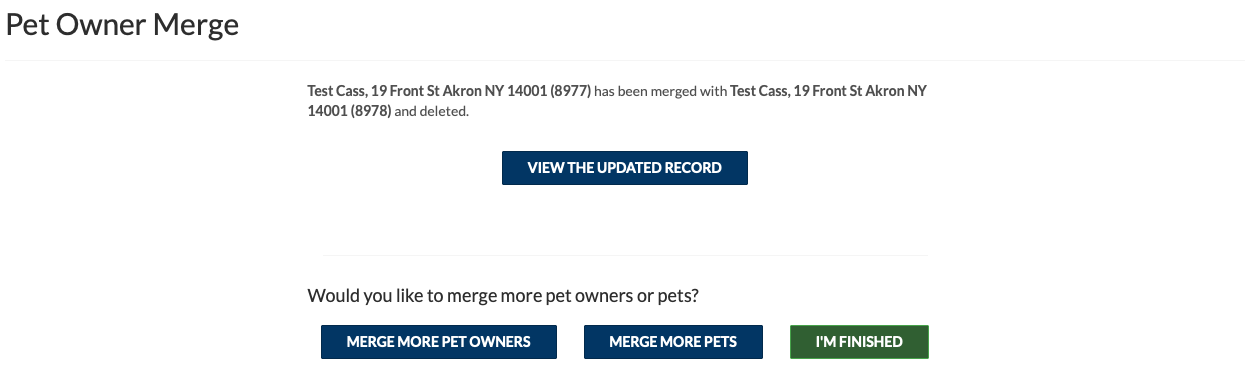Click the "has been merged with" text
The height and width of the screenshot is (368, 1258).
click(x=661, y=91)
